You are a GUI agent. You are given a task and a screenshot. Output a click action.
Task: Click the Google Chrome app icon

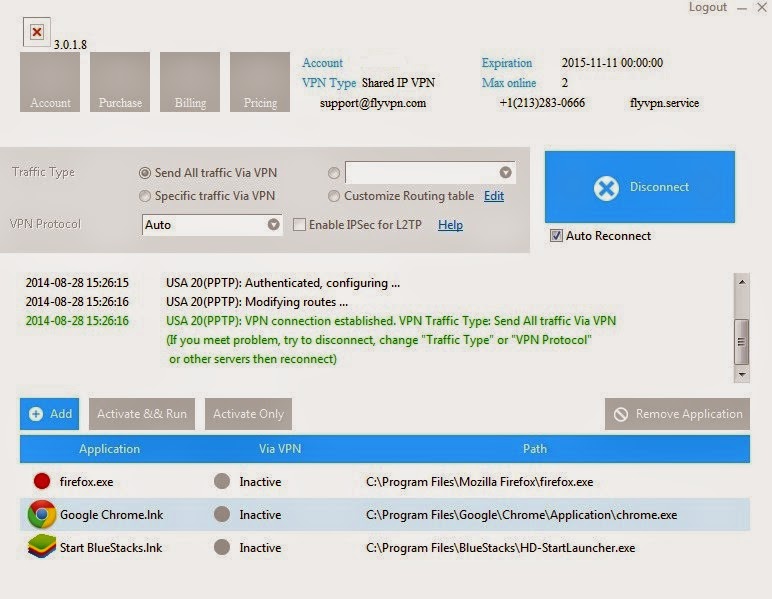coord(42,514)
